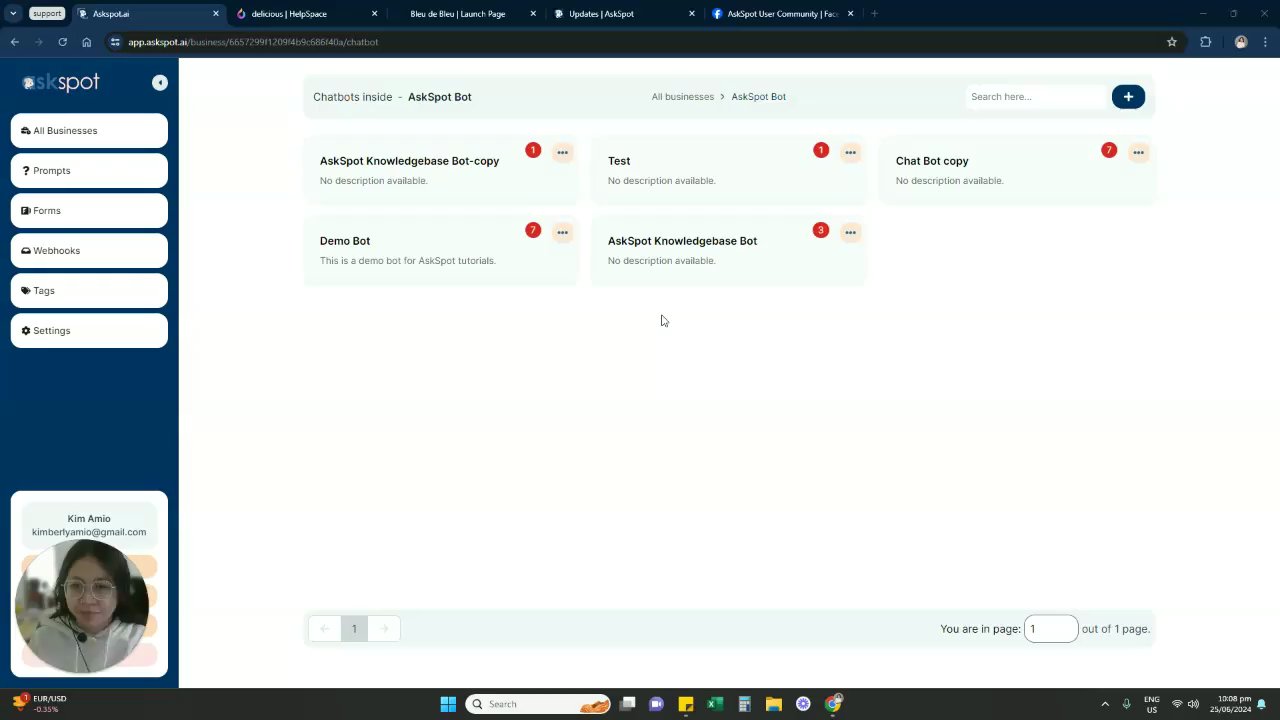
Task: Go to Forms in the sidebar
Action: (x=89, y=211)
